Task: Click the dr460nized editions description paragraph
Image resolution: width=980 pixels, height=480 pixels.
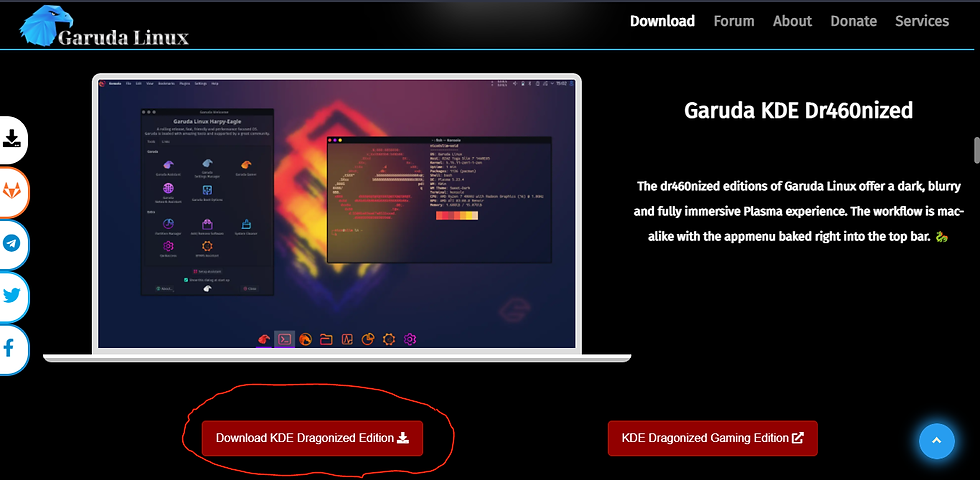Action: (x=798, y=211)
